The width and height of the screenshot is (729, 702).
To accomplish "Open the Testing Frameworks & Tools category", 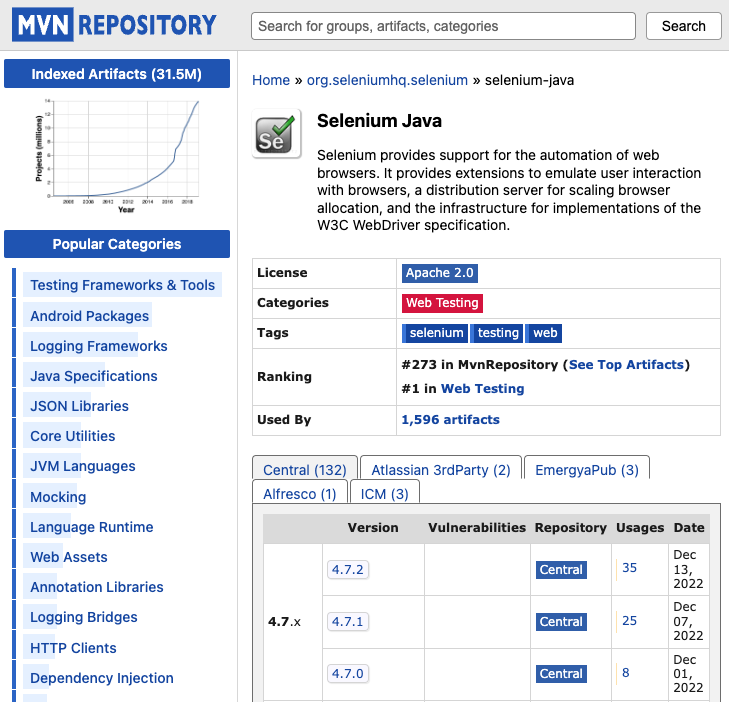I will tap(122, 285).
